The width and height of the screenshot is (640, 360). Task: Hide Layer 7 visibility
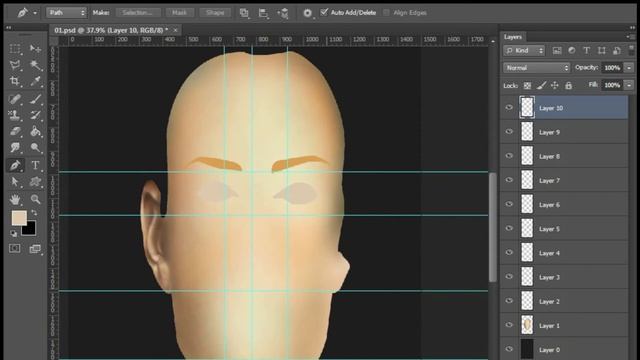(509, 180)
